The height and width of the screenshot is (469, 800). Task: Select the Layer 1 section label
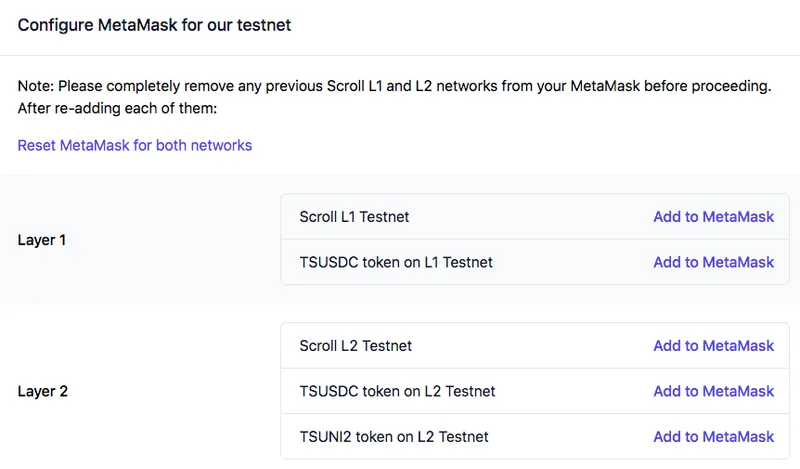click(42, 240)
